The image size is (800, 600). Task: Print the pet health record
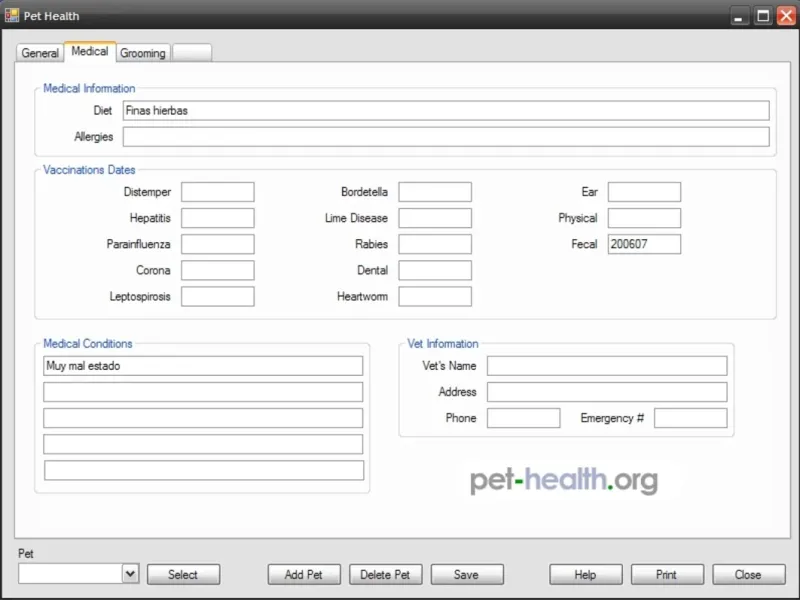667,574
